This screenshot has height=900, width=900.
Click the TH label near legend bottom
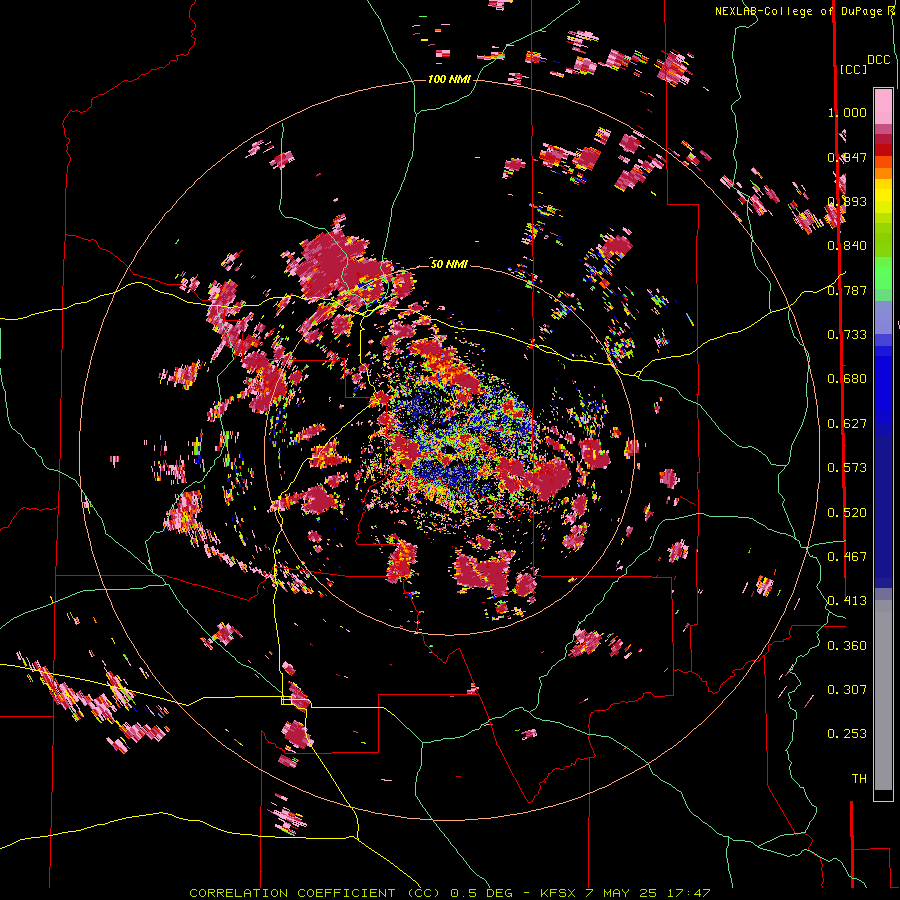[x=859, y=779]
